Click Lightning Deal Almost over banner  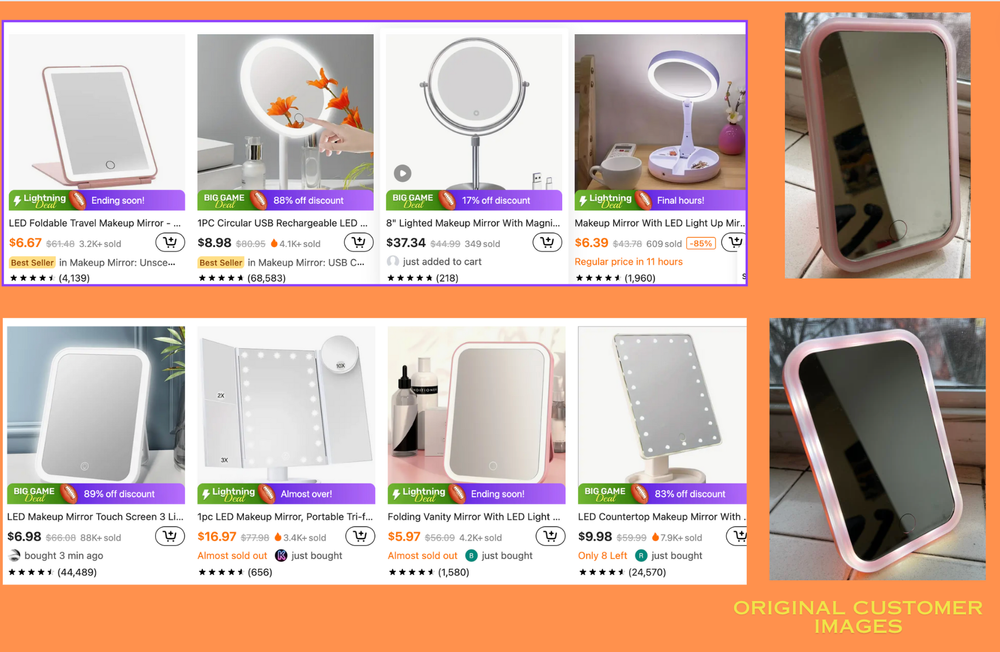point(286,494)
